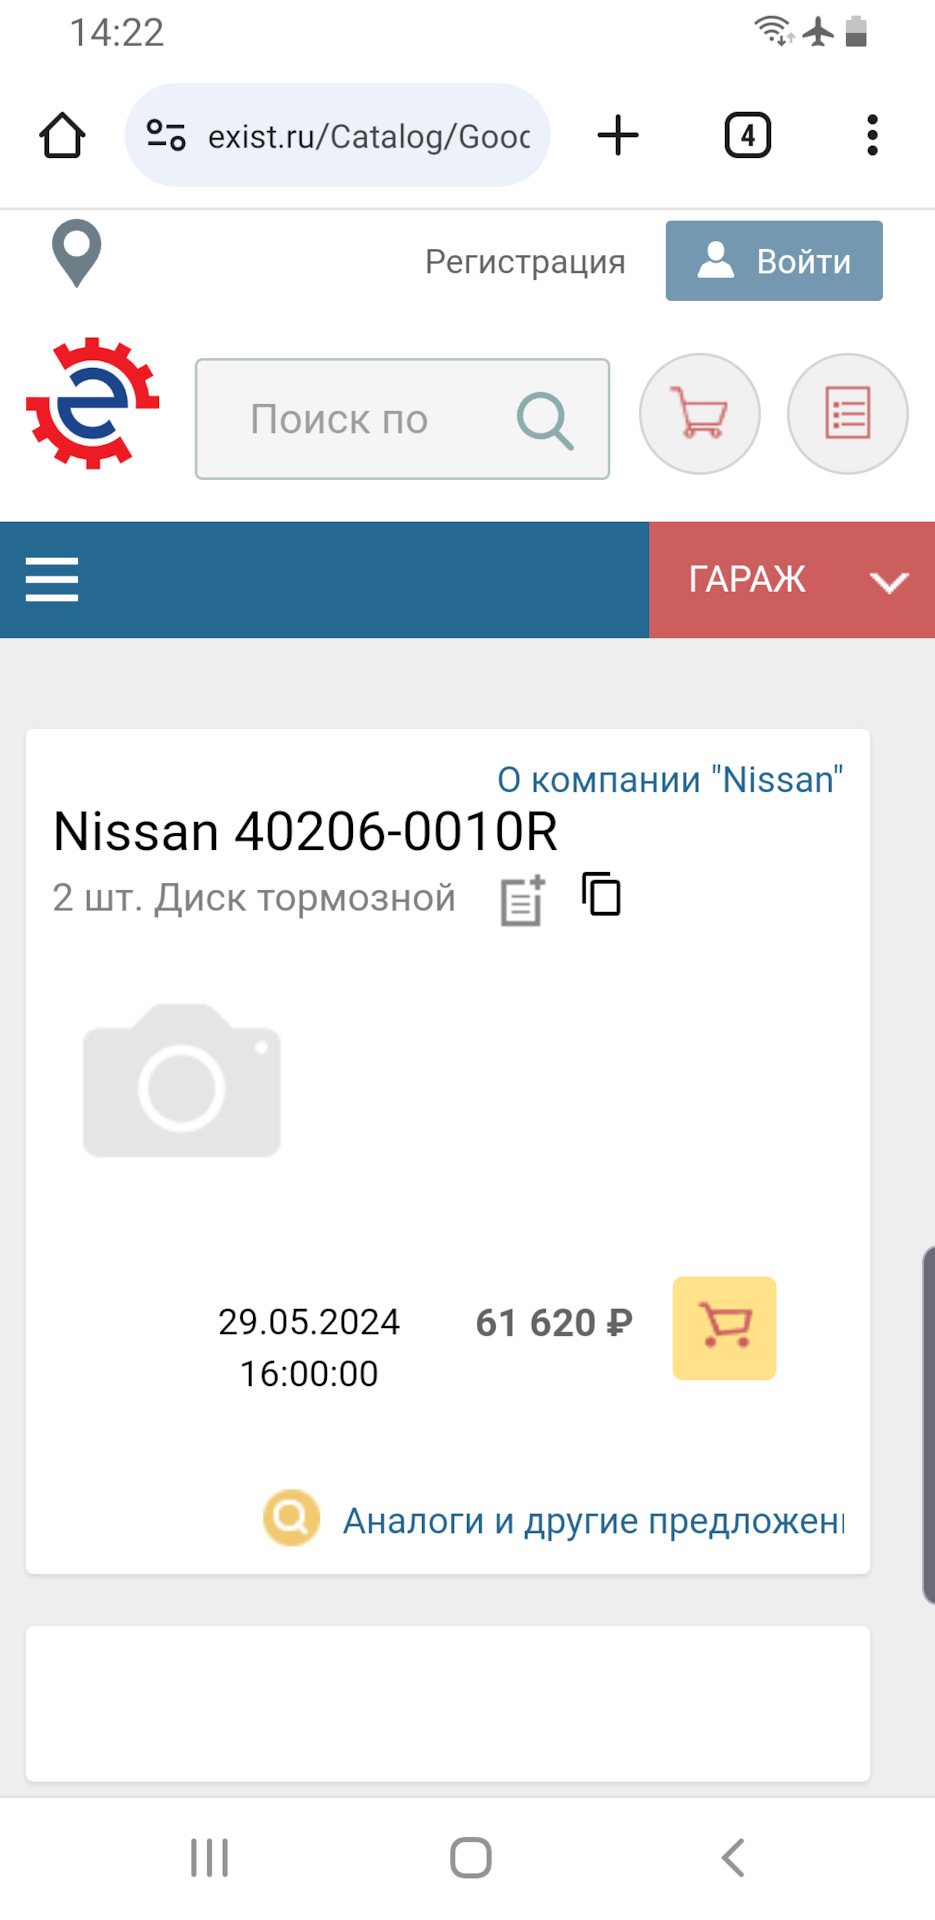This screenshot has width=935, height=1920.
Task: Click the magnifier search icon
Action: [545, 420]
